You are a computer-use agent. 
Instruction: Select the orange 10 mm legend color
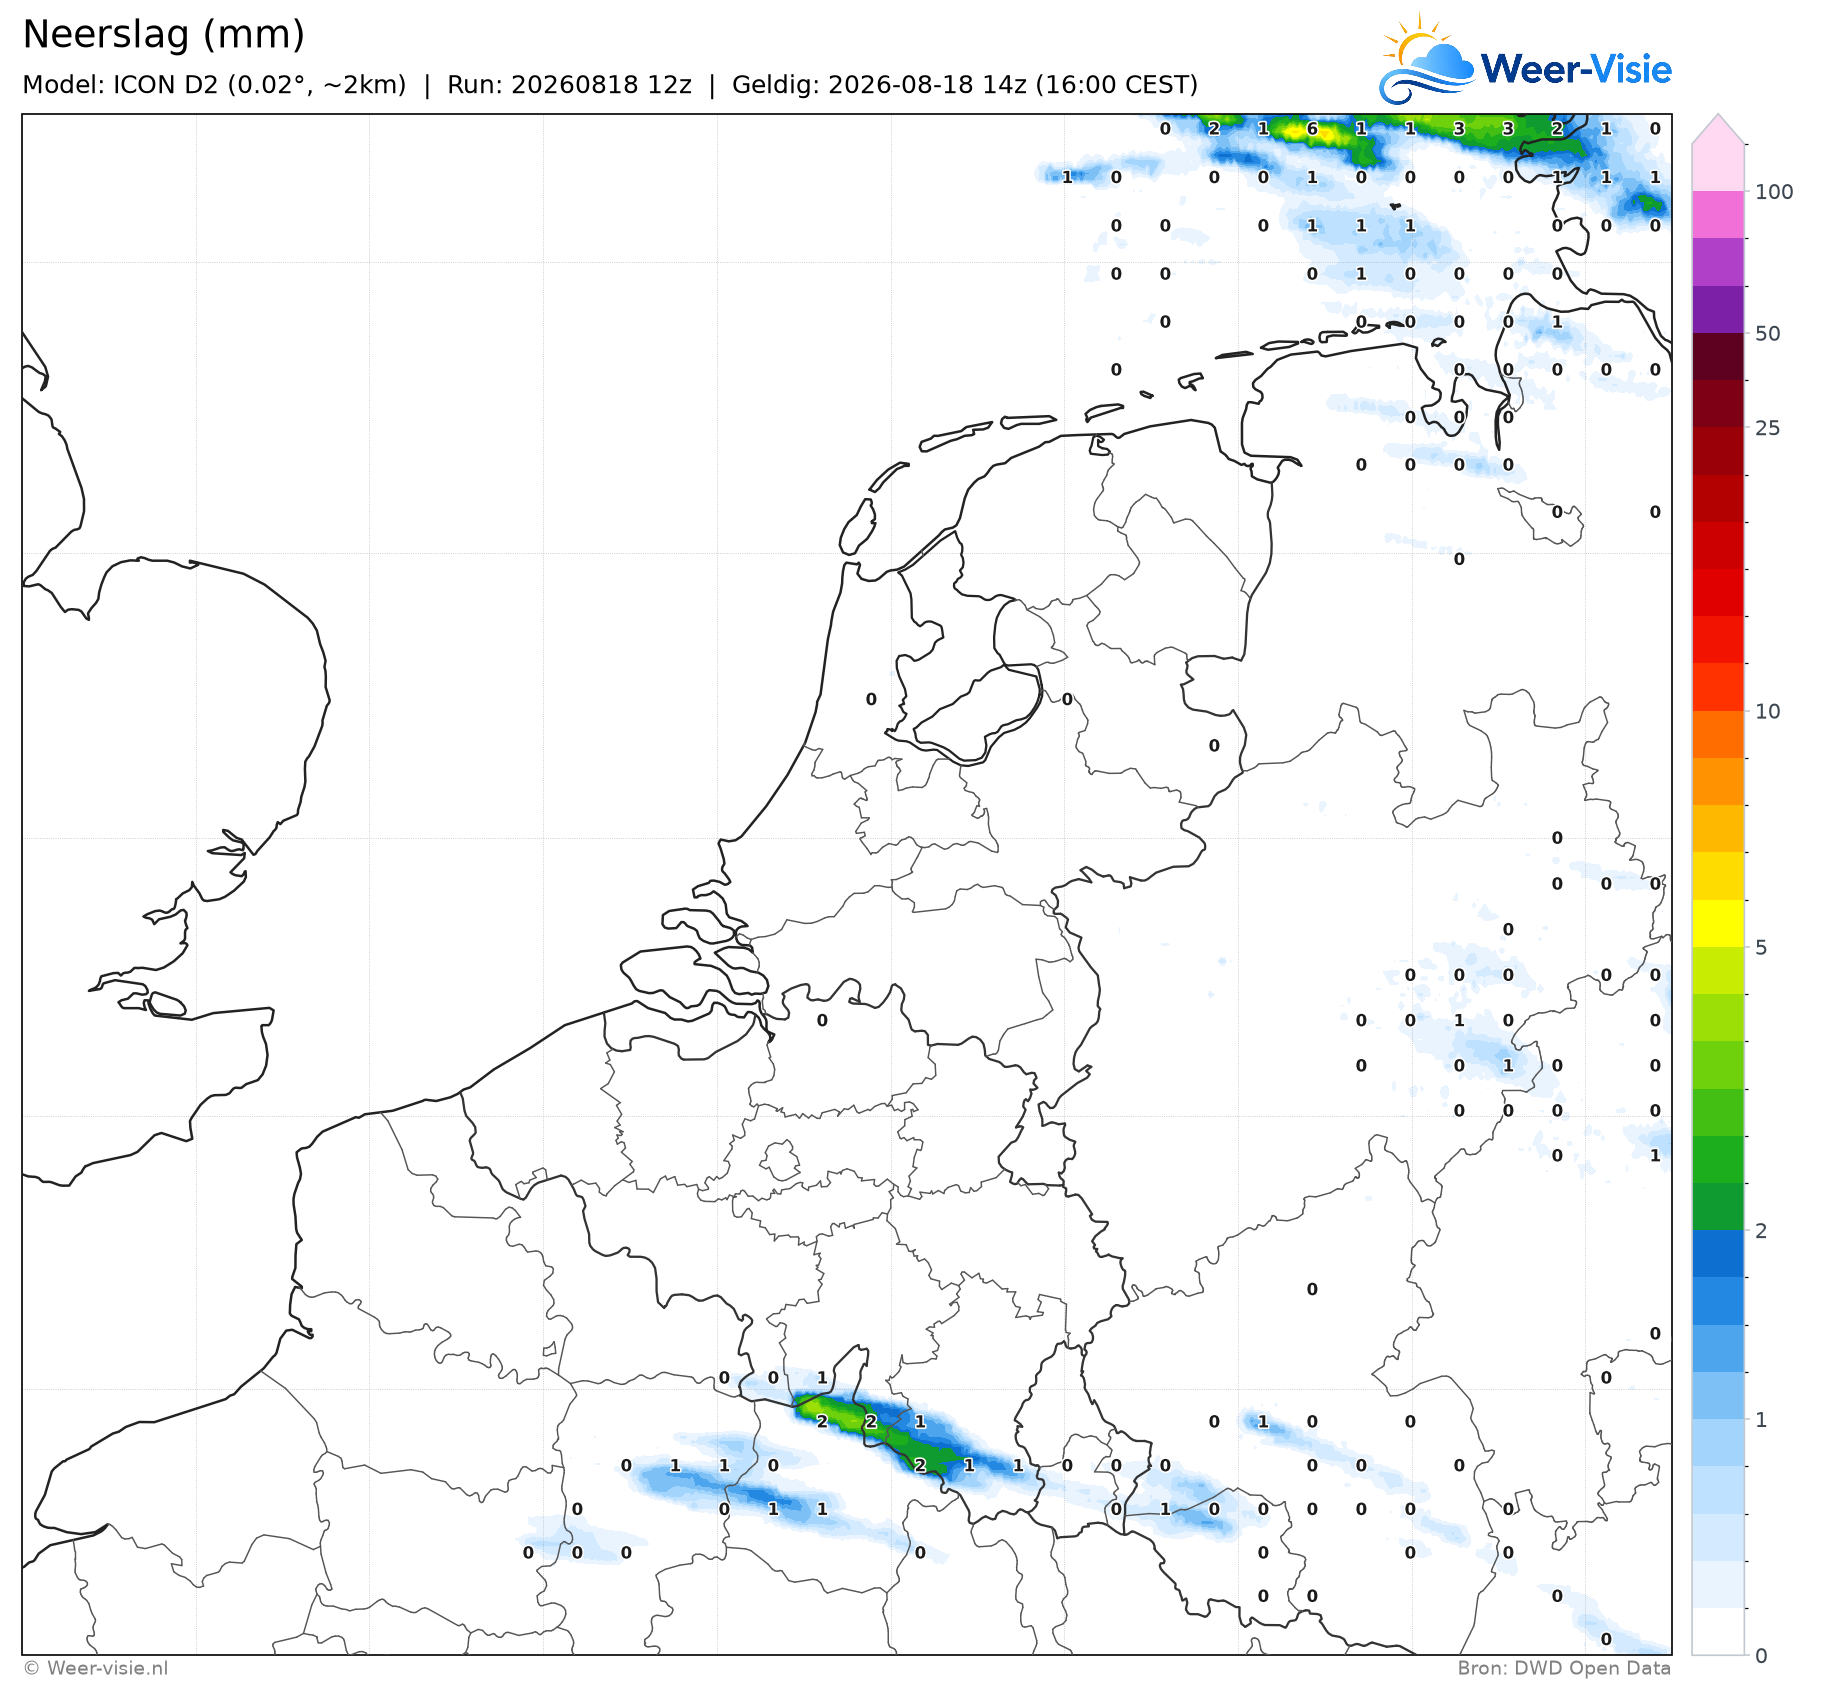1718,734
